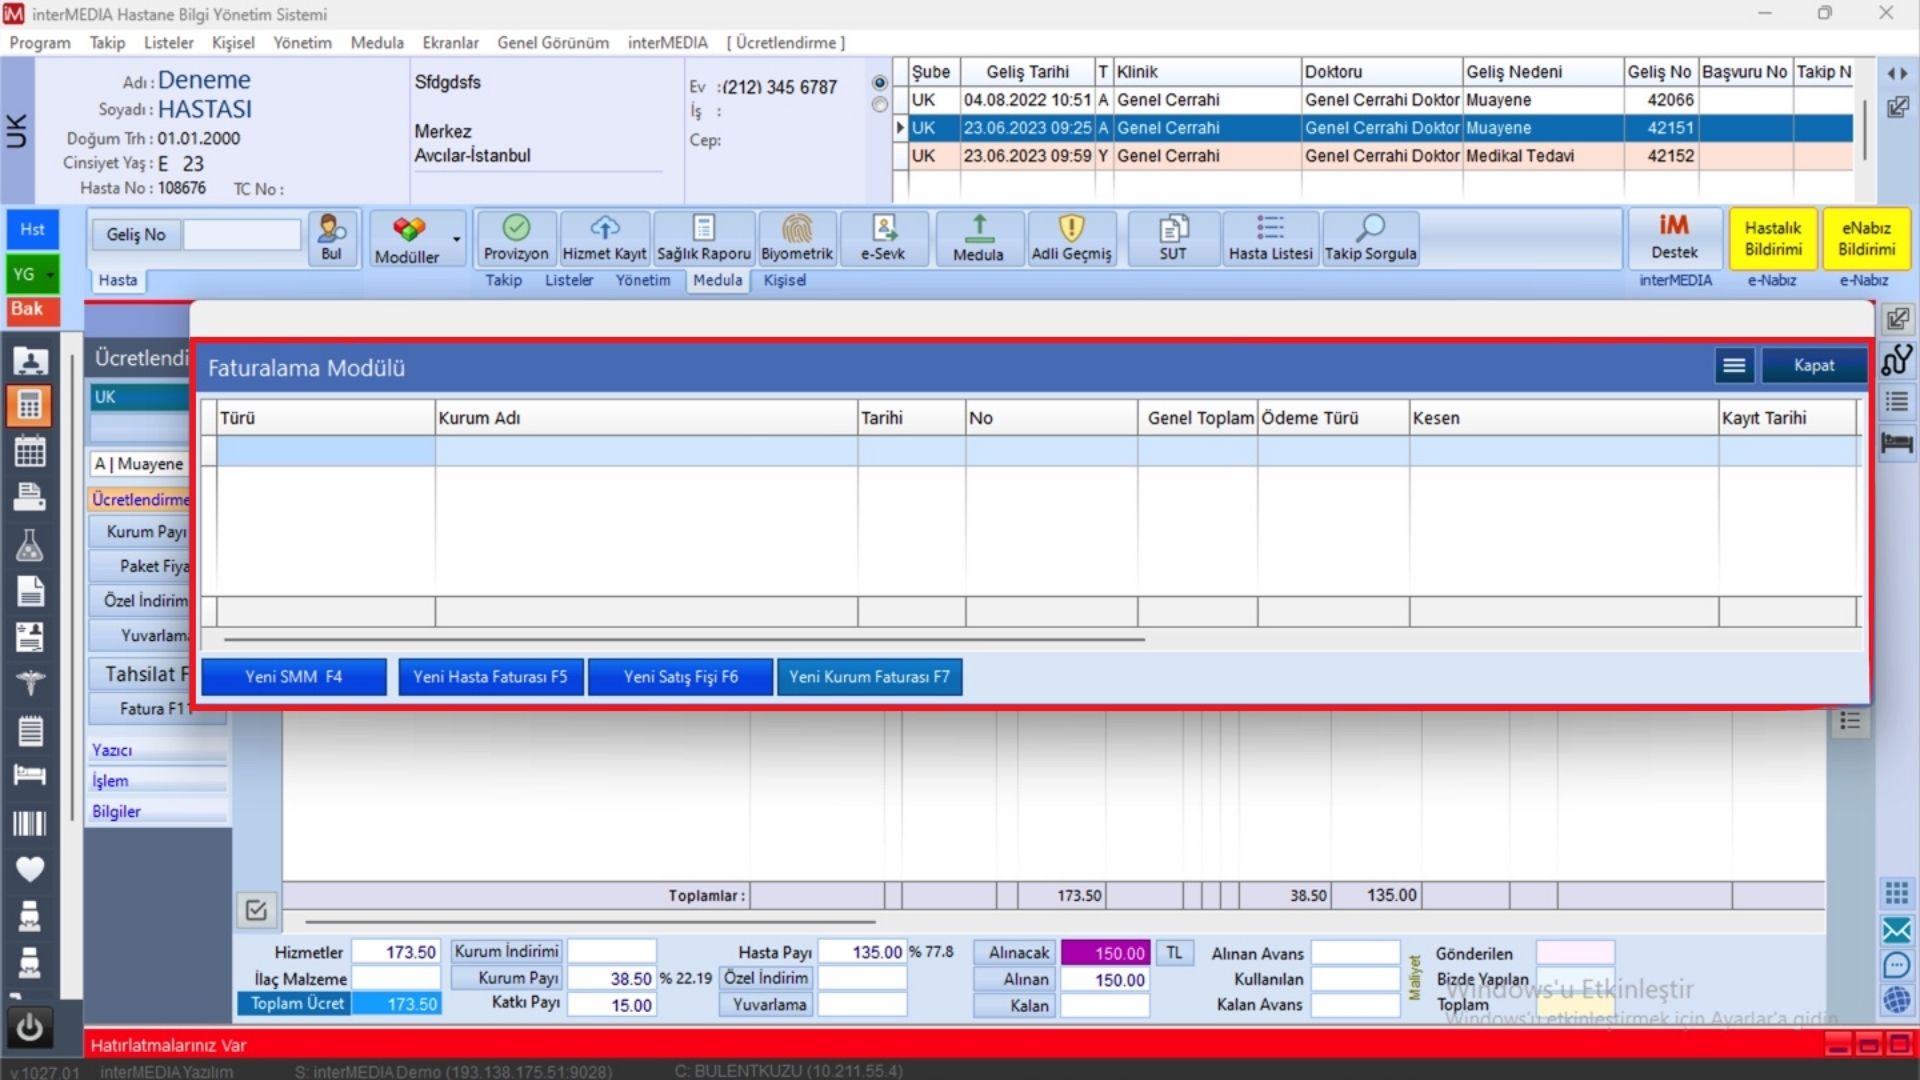Open the Hasta Listesi toolbar icon
This screenshot has width=1920, height=1080.
point(1270,229)
